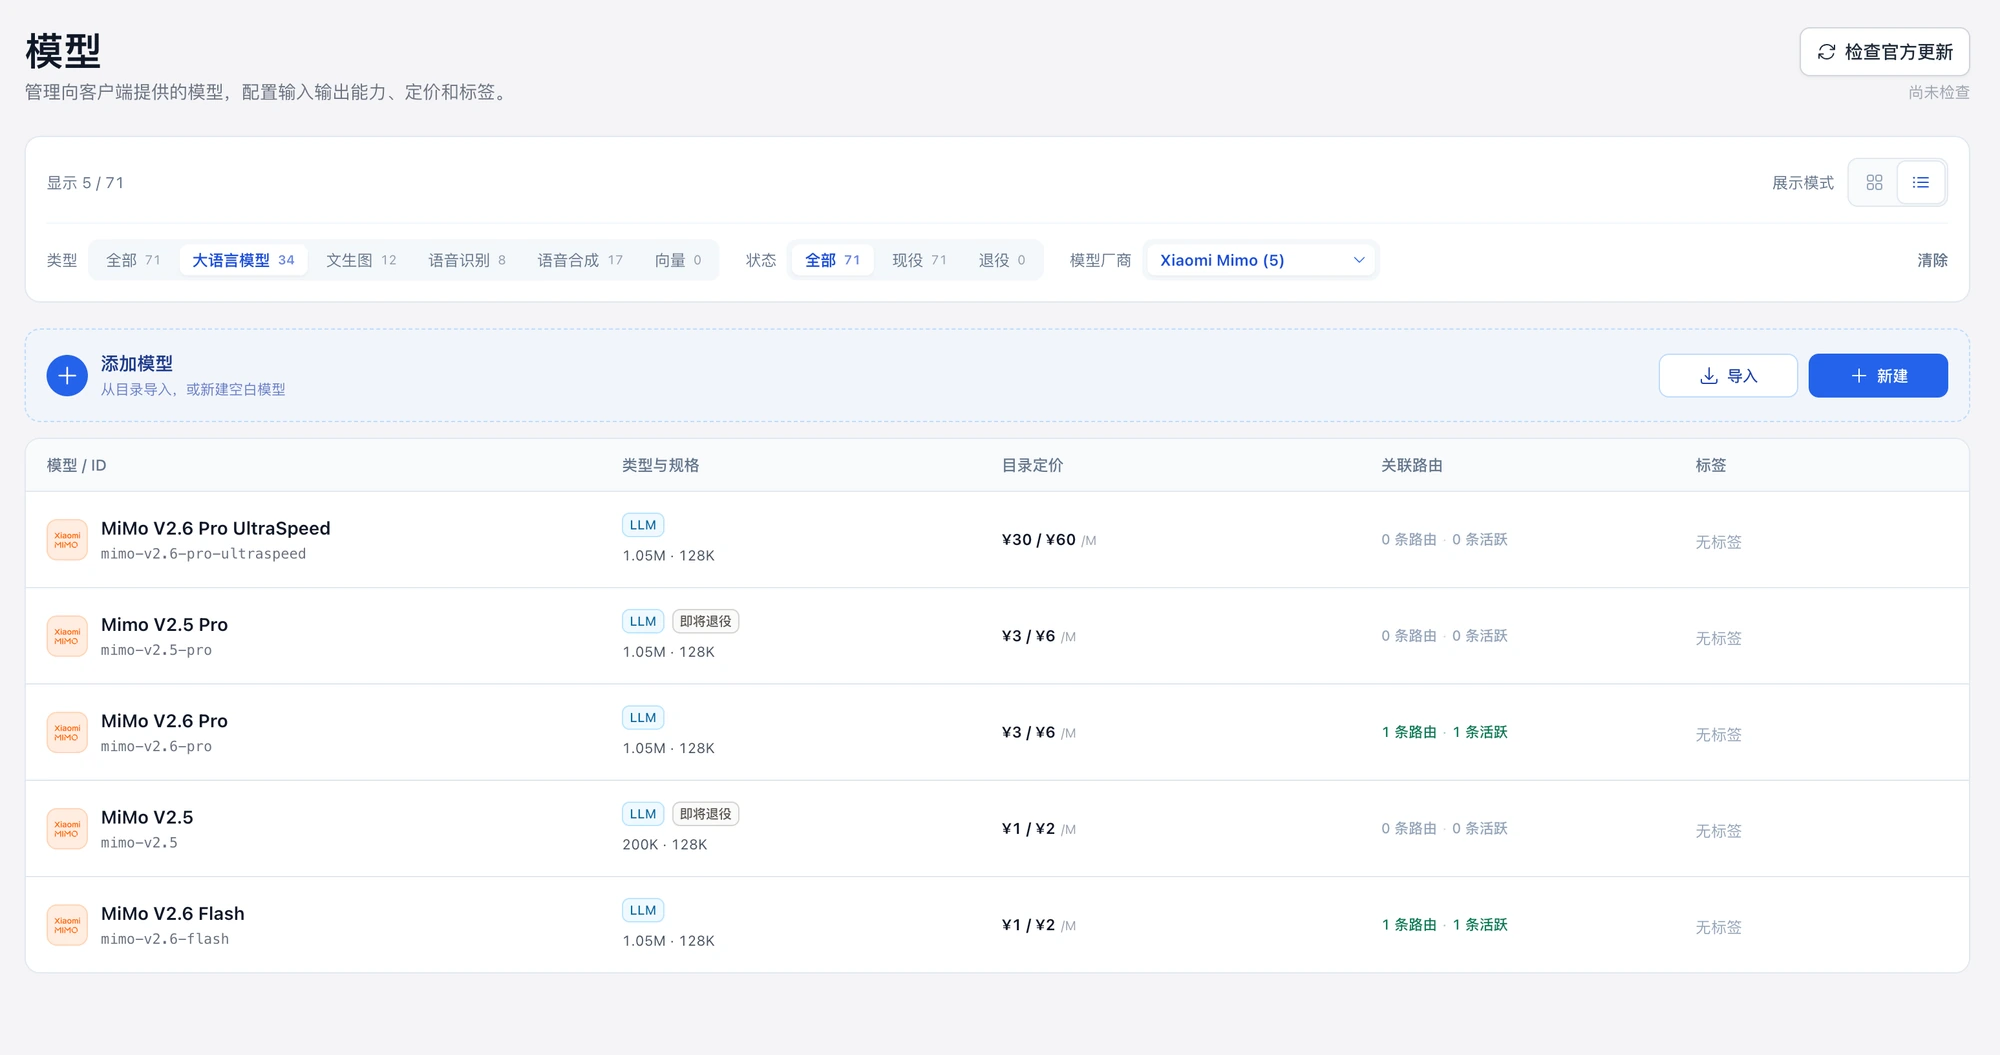The height and width of the screenshot is (1055, 2000).
Task: Clear filters with 清除
Action: (1932, 260)
